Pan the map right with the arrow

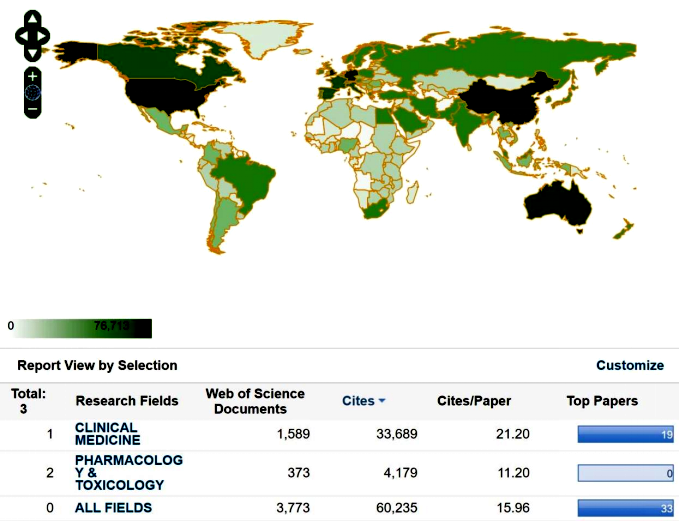pyautogui.click(x=44, y=35)
